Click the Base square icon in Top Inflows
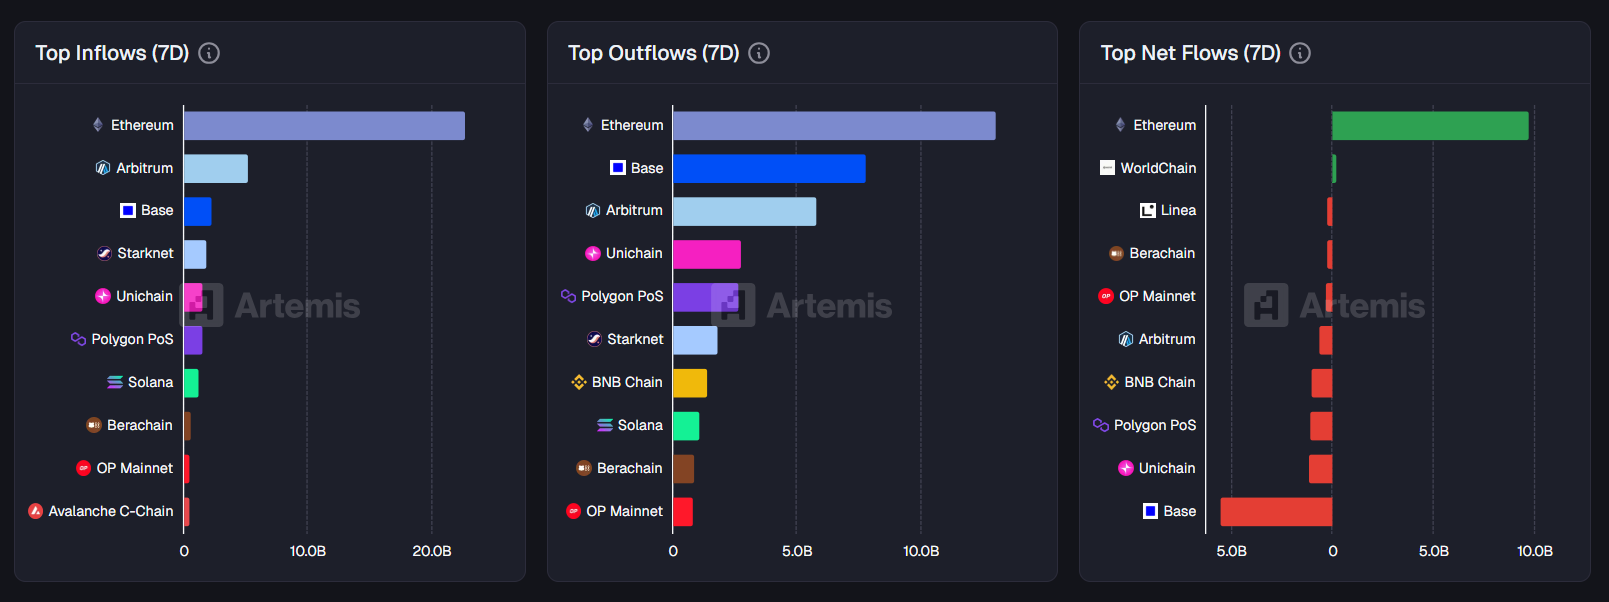1609x602 pixels. 128,211
